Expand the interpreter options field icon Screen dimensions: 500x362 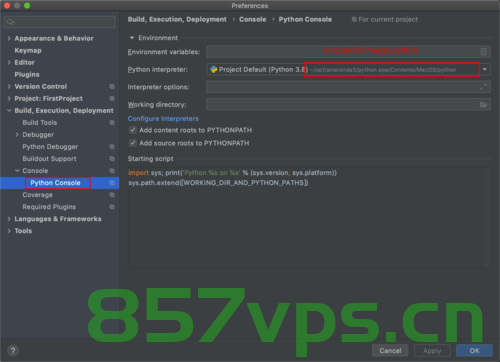point(483,87)
